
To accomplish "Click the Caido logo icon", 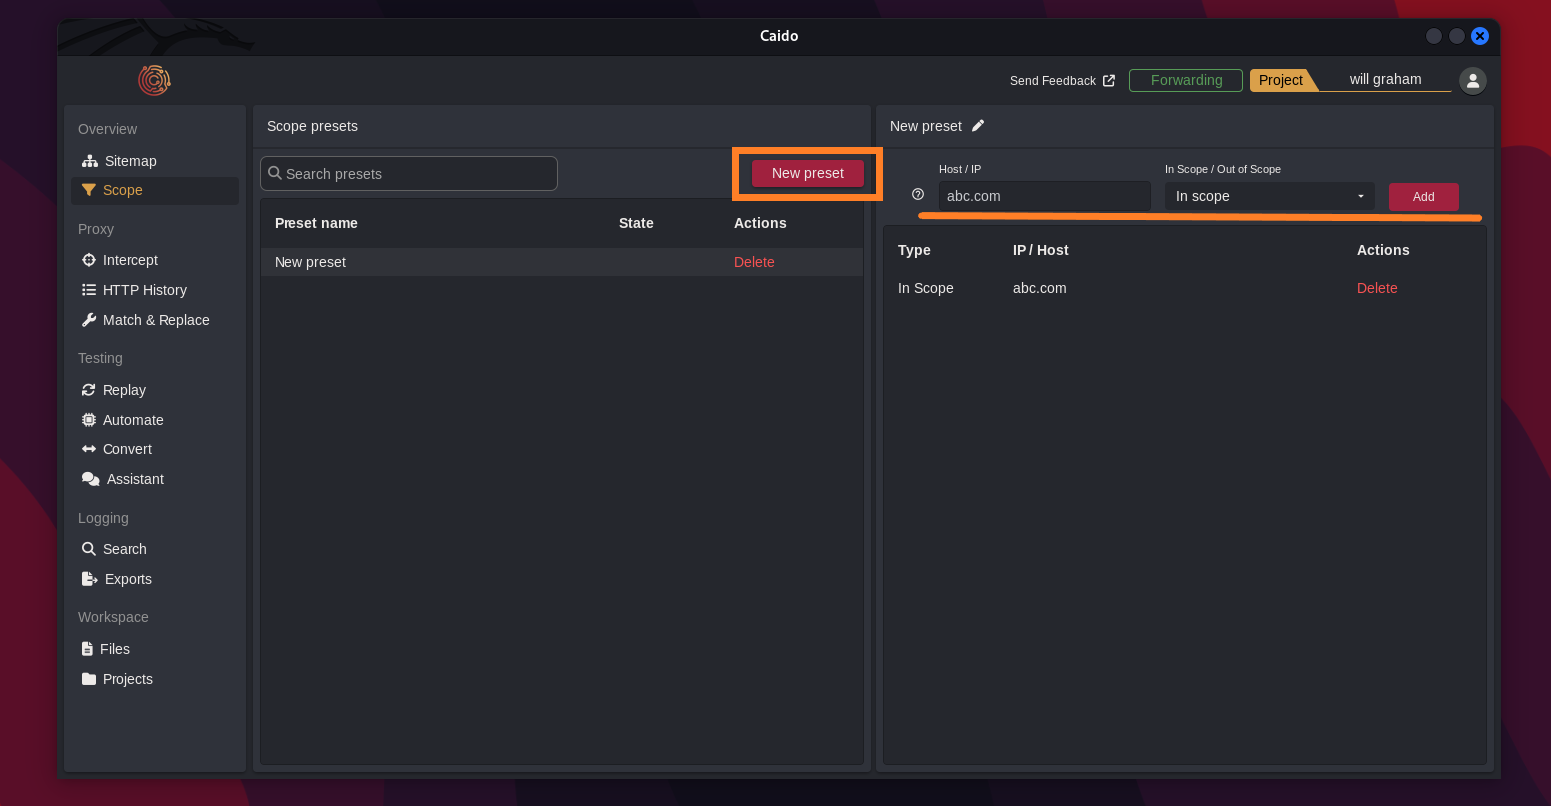I will tap(154, 80).
